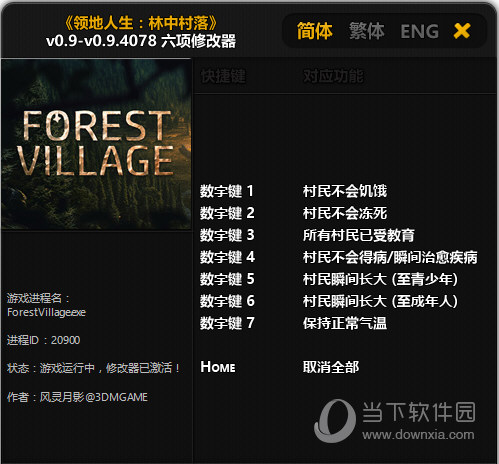Click function 村民不会得病/瞬间治愈疾病

(x=390, y=257)
